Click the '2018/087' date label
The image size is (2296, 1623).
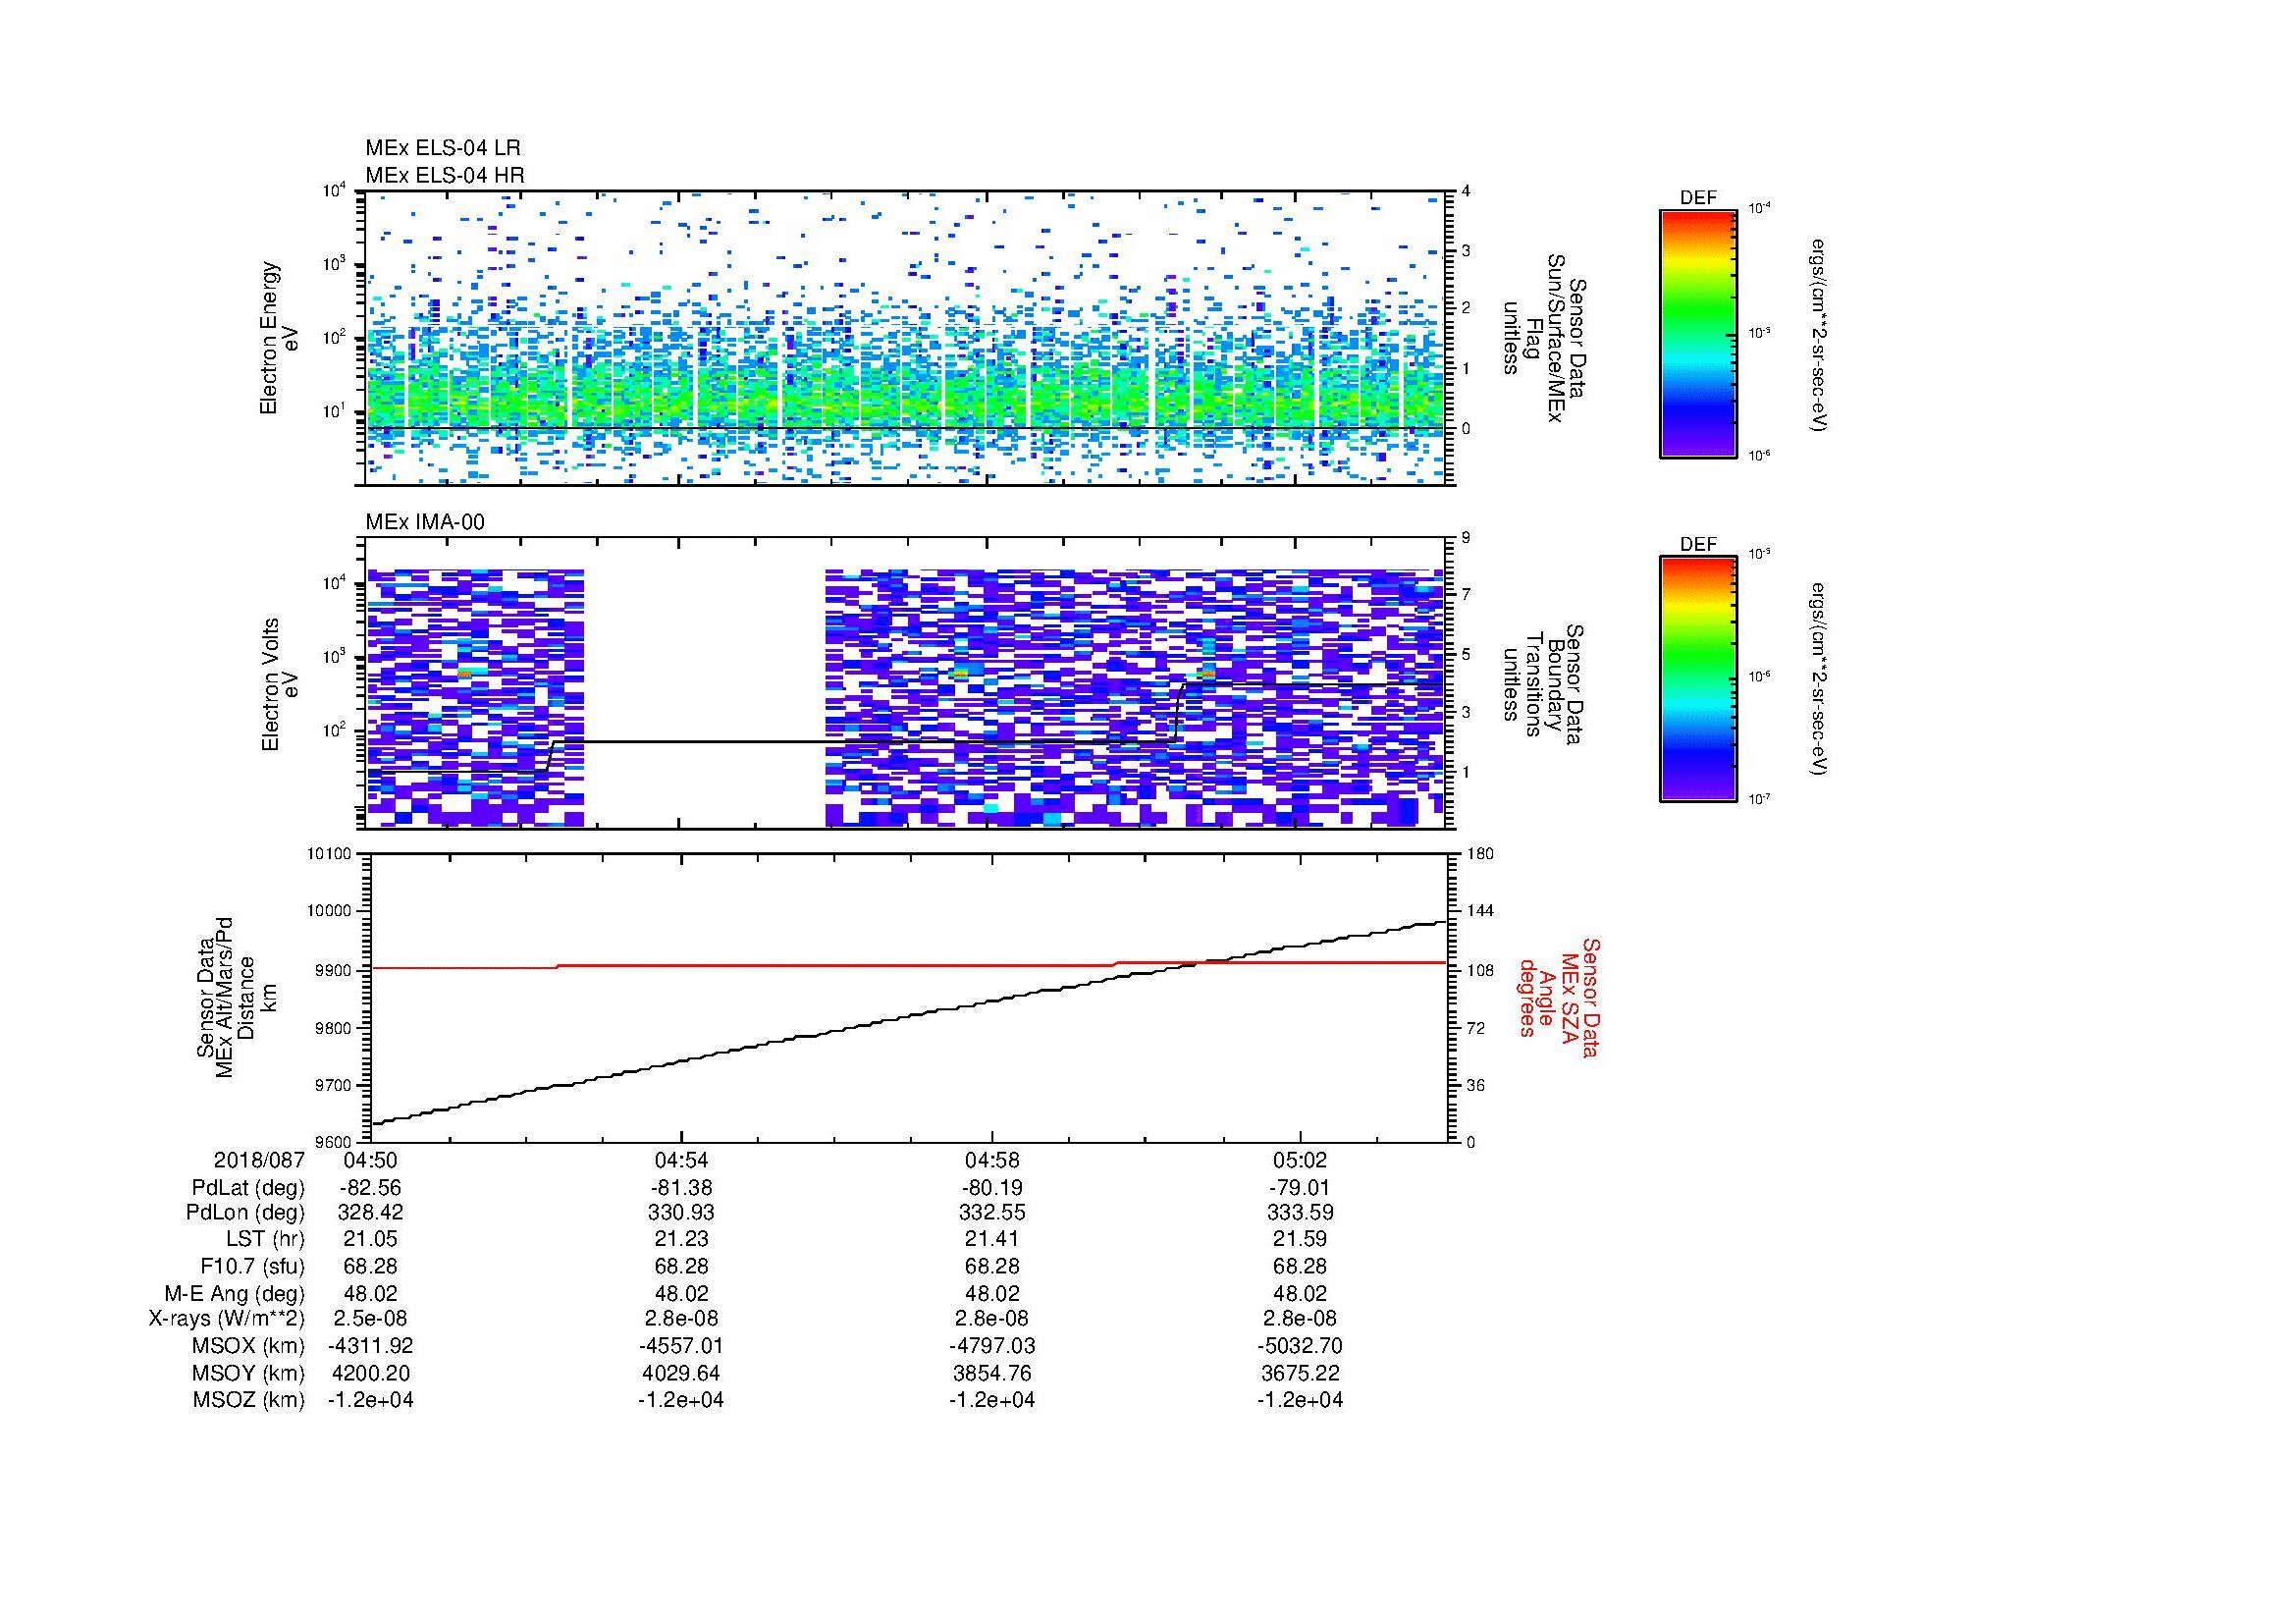click(x=259, y=1160)
